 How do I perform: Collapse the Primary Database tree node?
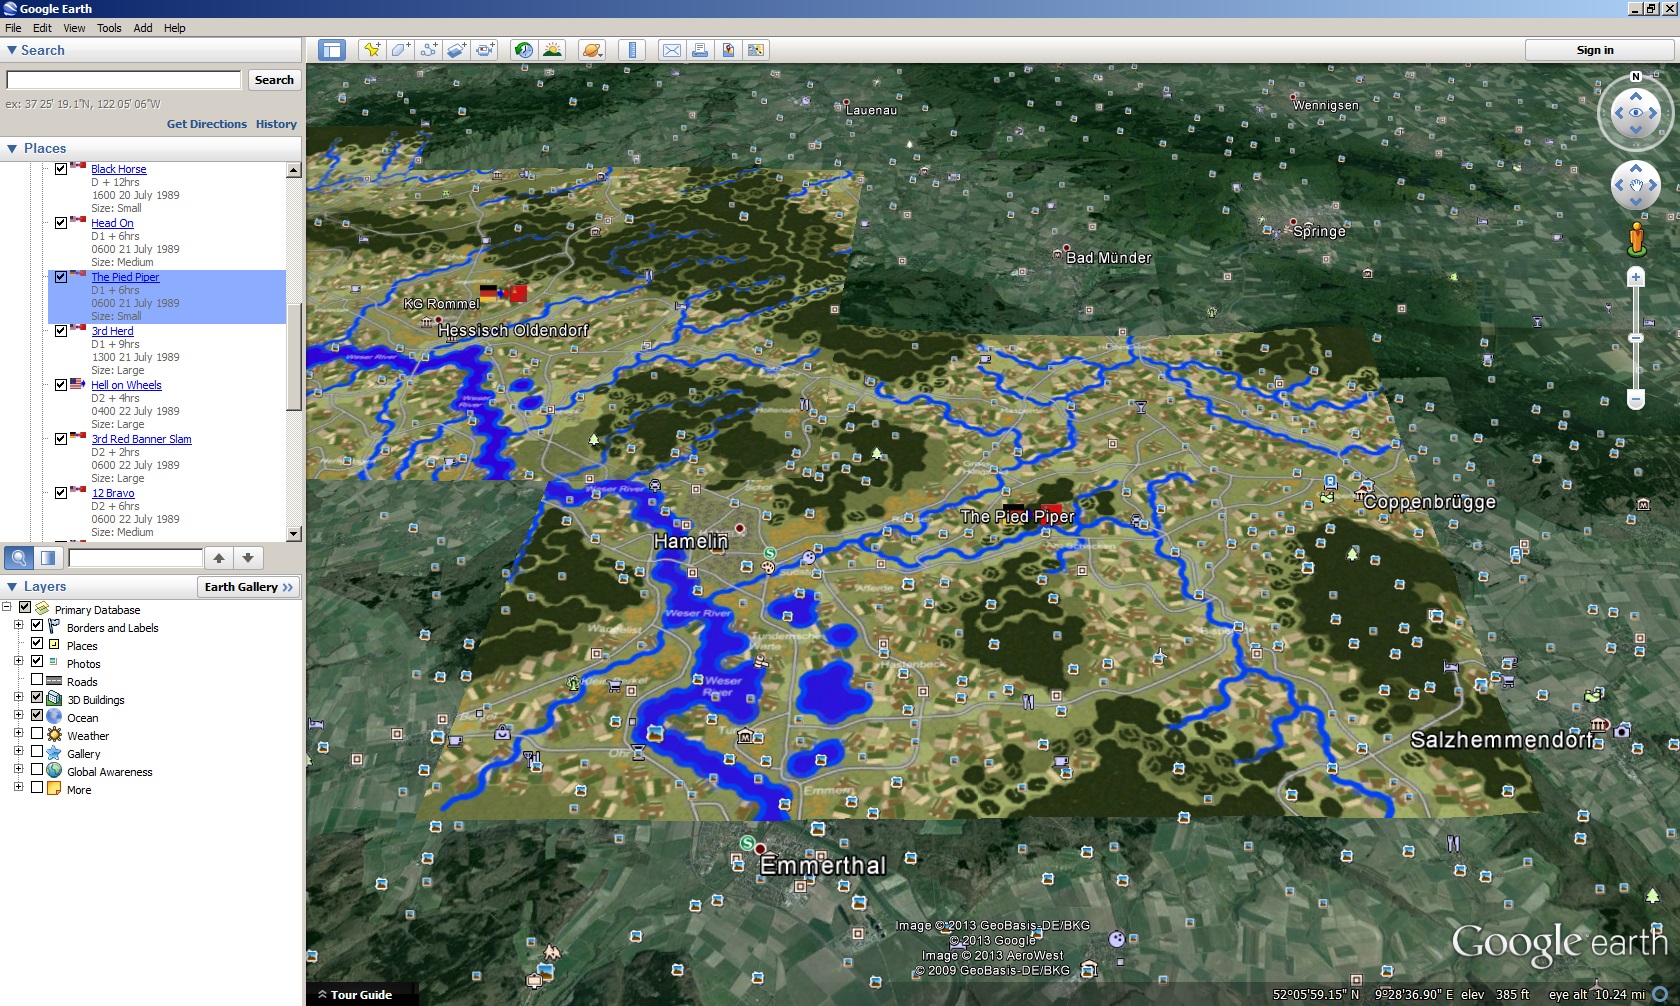6,608
